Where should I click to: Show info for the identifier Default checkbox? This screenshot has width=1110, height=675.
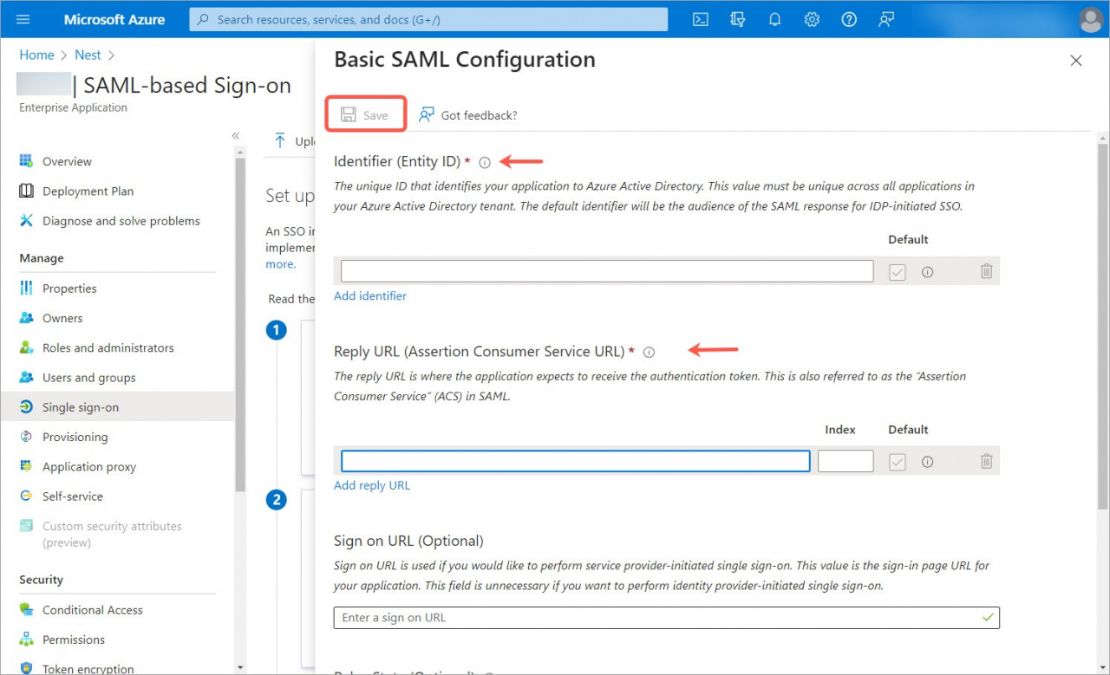(x=927, y=272)
